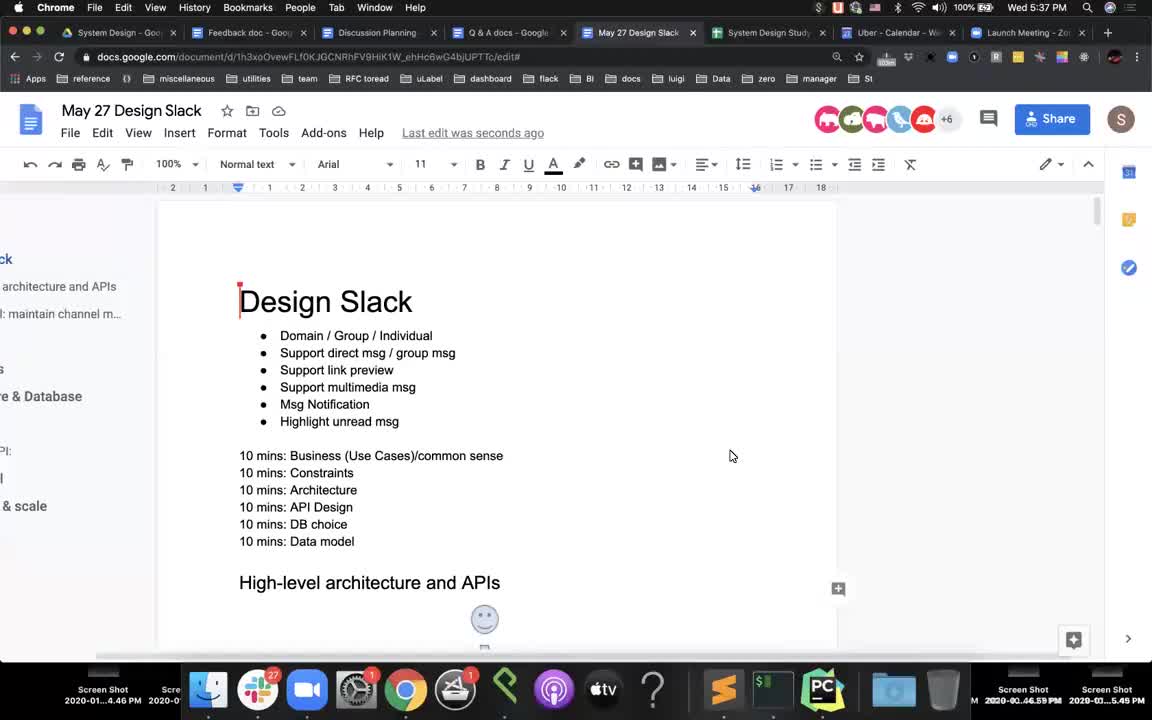Click the Print icon

tap(79, 165)
